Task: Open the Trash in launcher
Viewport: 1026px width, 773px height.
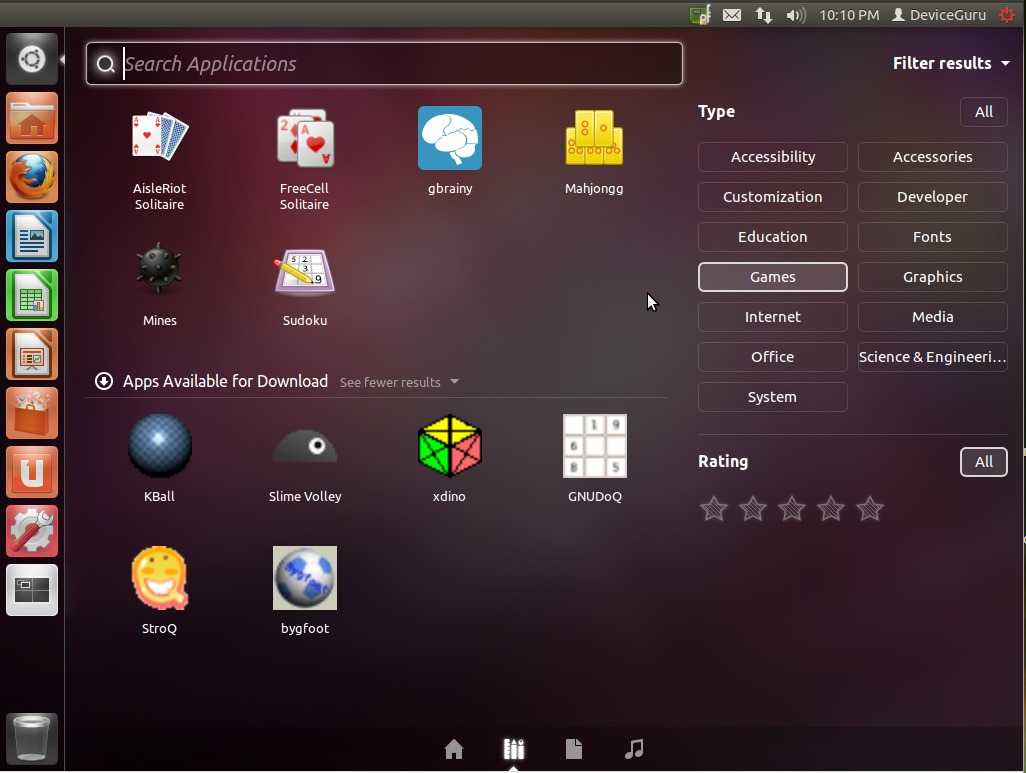Action: (x=32, y=738)
